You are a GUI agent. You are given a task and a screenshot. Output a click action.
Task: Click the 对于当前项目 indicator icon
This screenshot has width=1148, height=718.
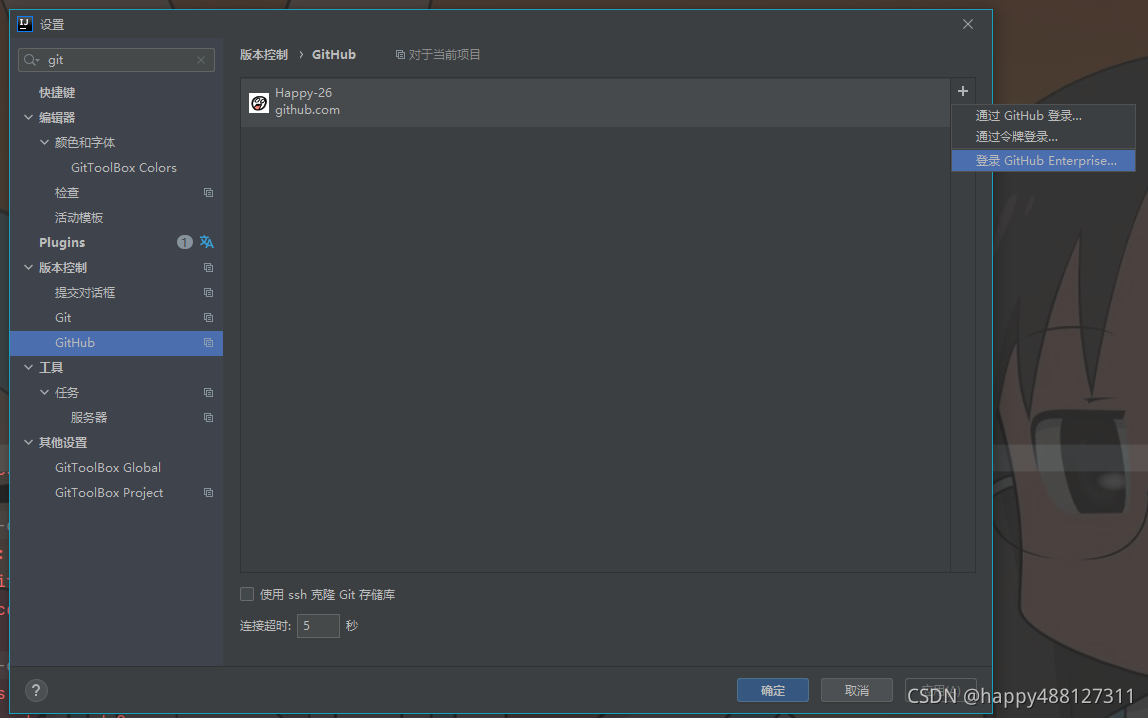(x=400, y=55)
